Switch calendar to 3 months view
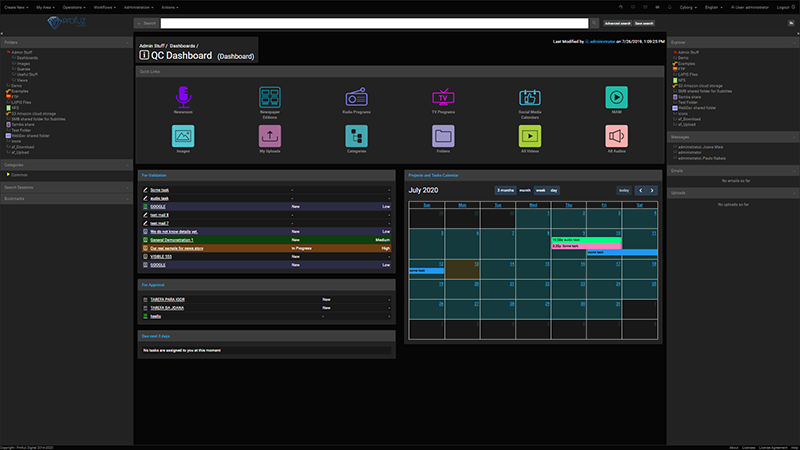 [x=505, y=190]
